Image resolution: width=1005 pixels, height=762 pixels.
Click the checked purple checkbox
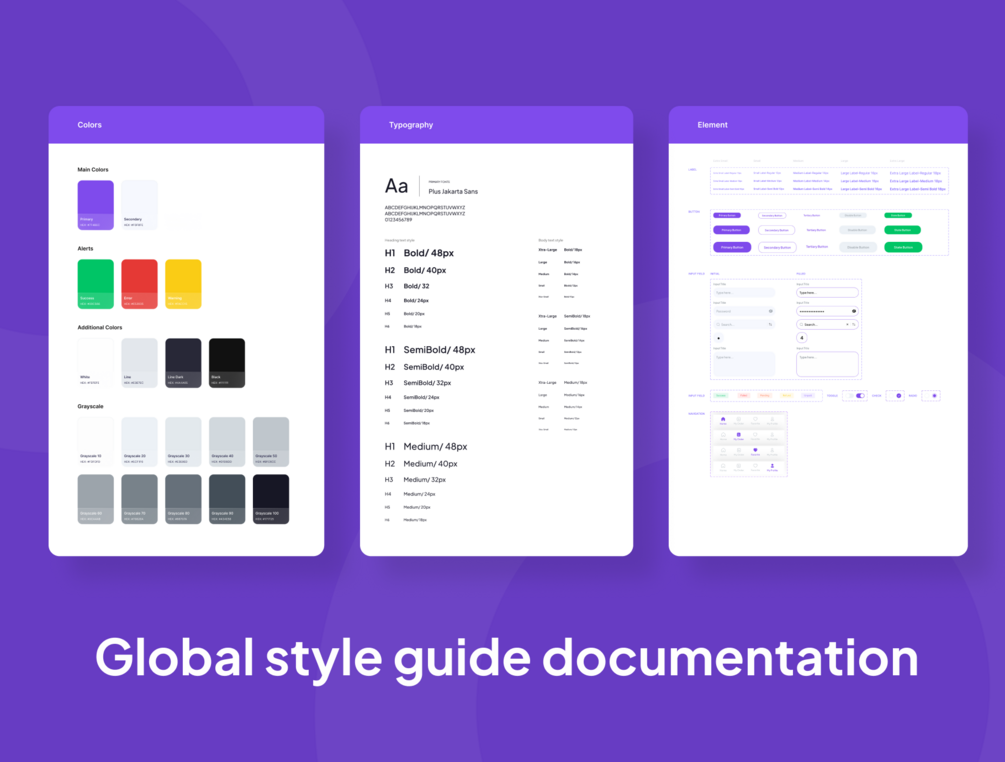click(899, 395)
